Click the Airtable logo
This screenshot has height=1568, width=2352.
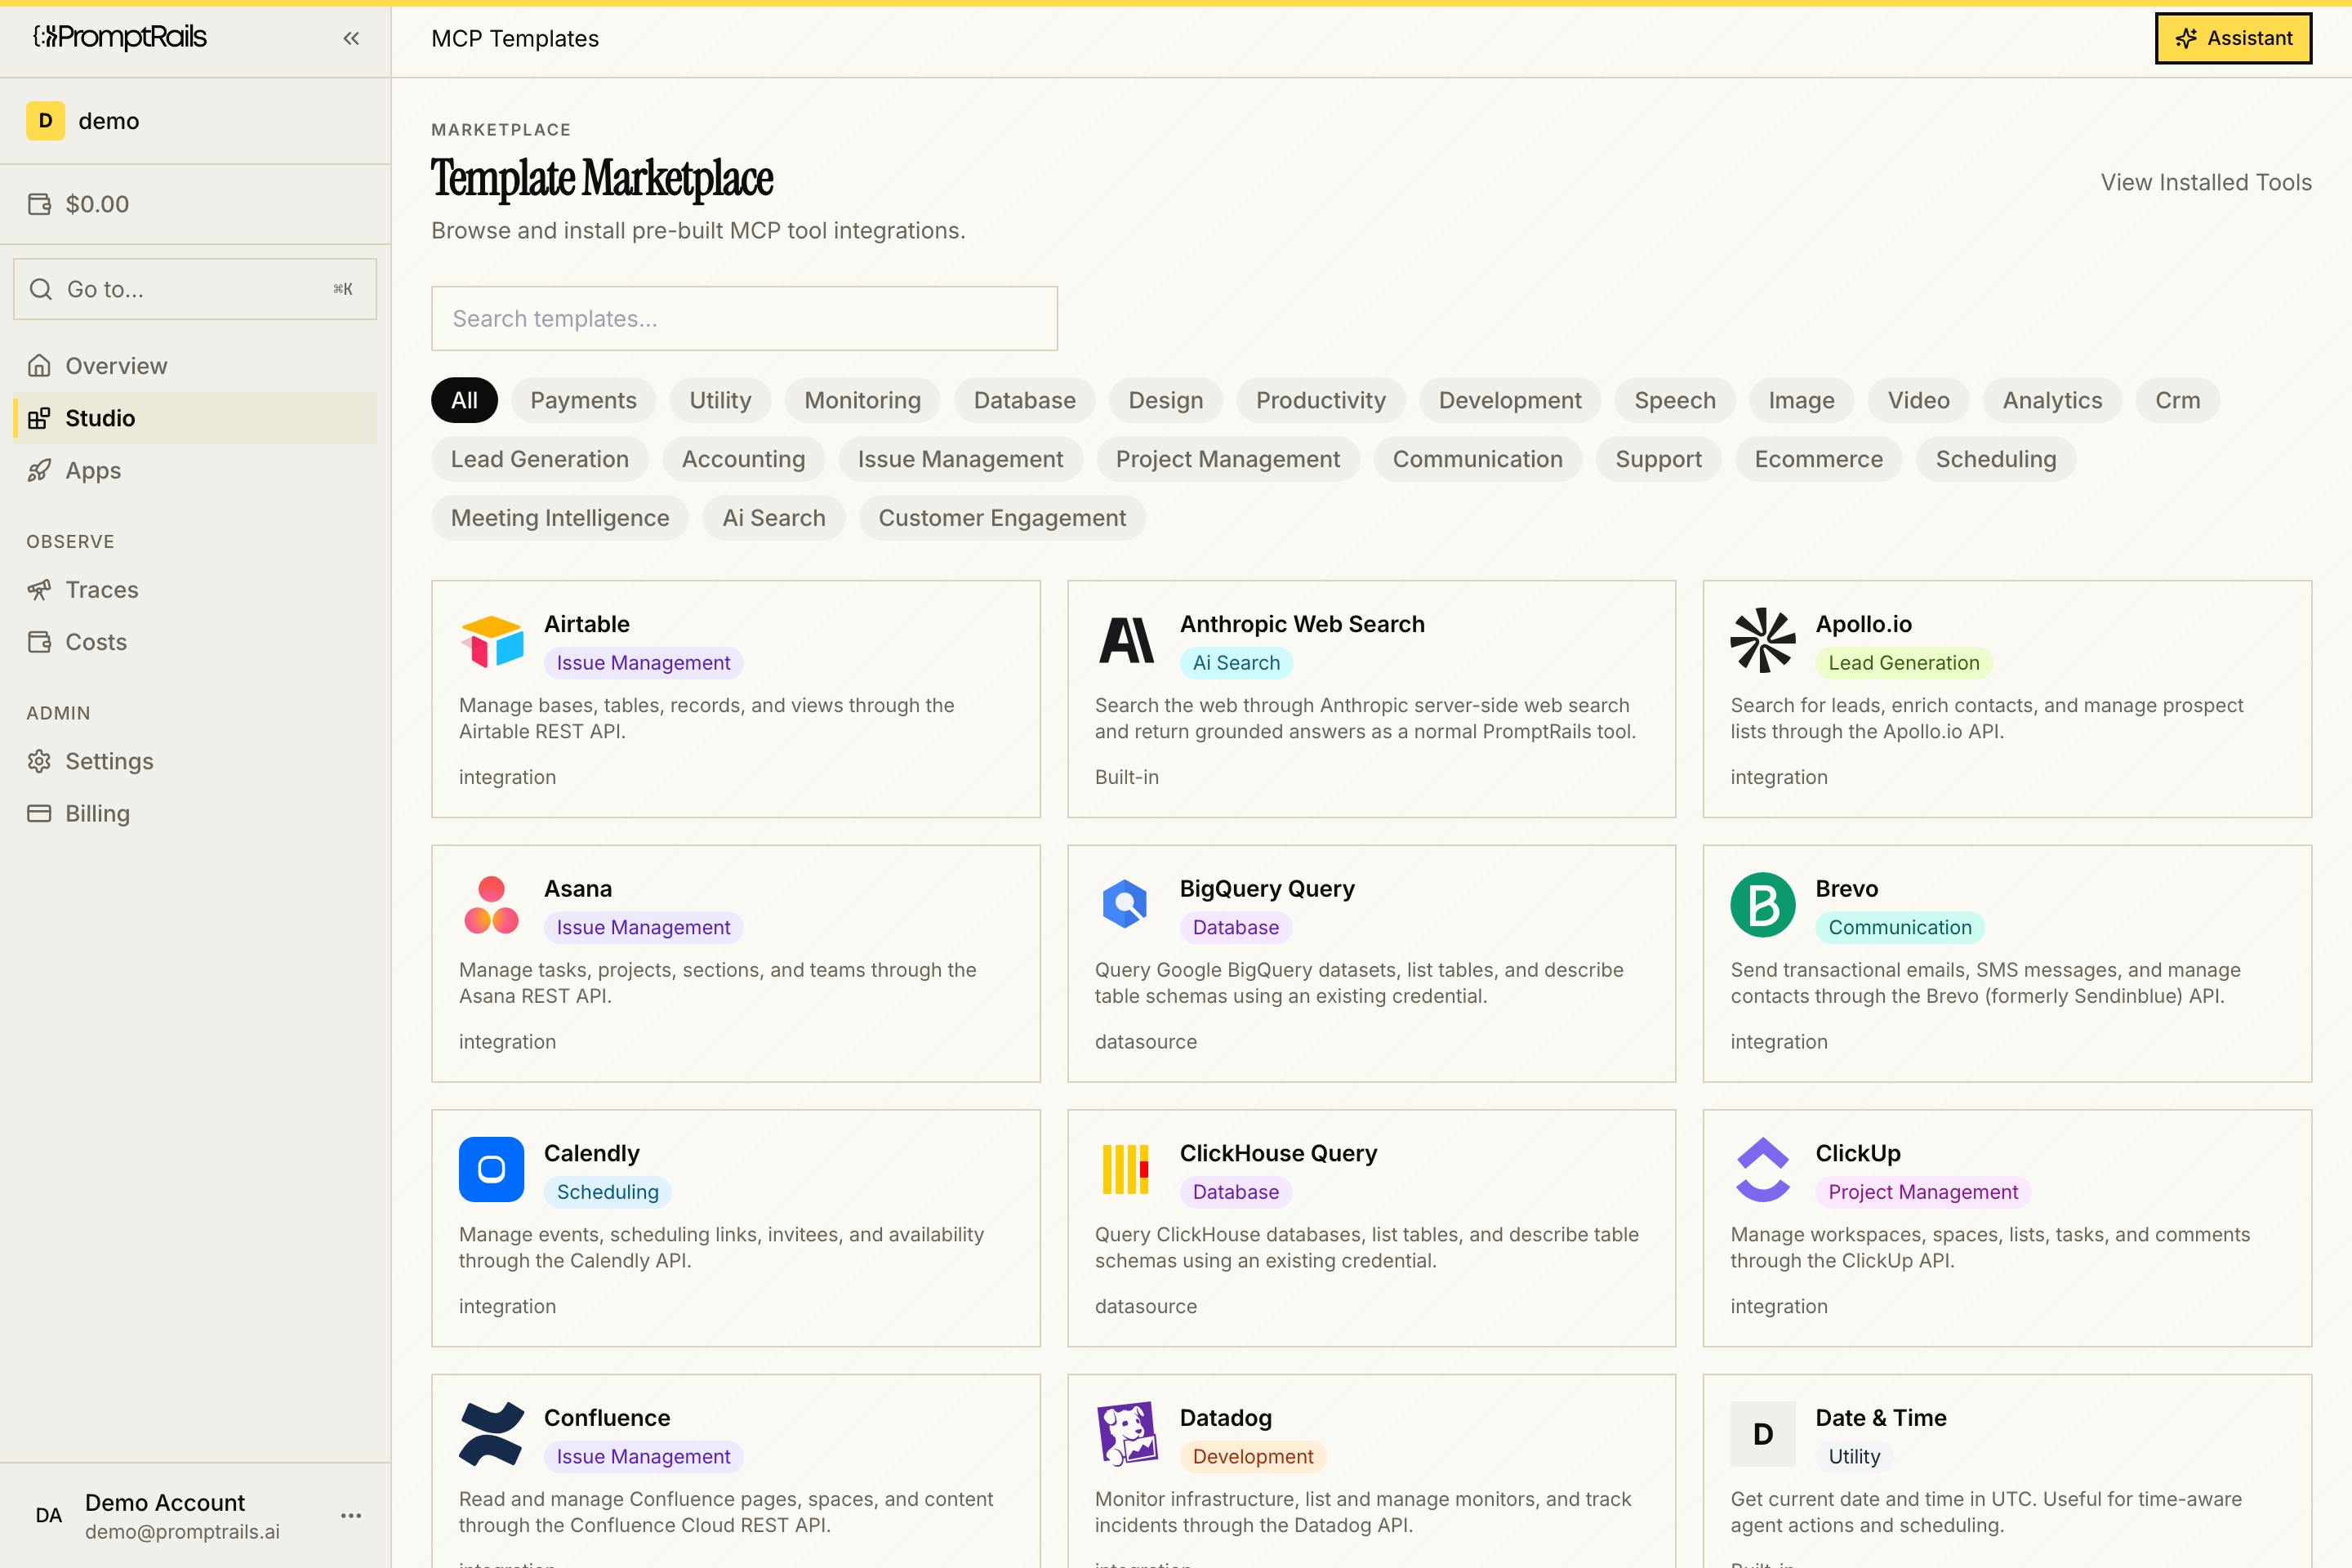tap(491, 641)
